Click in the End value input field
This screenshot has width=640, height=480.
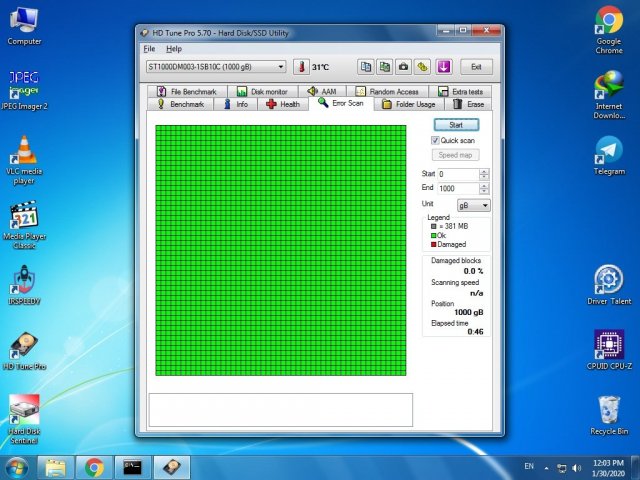(x=456, y=188)
